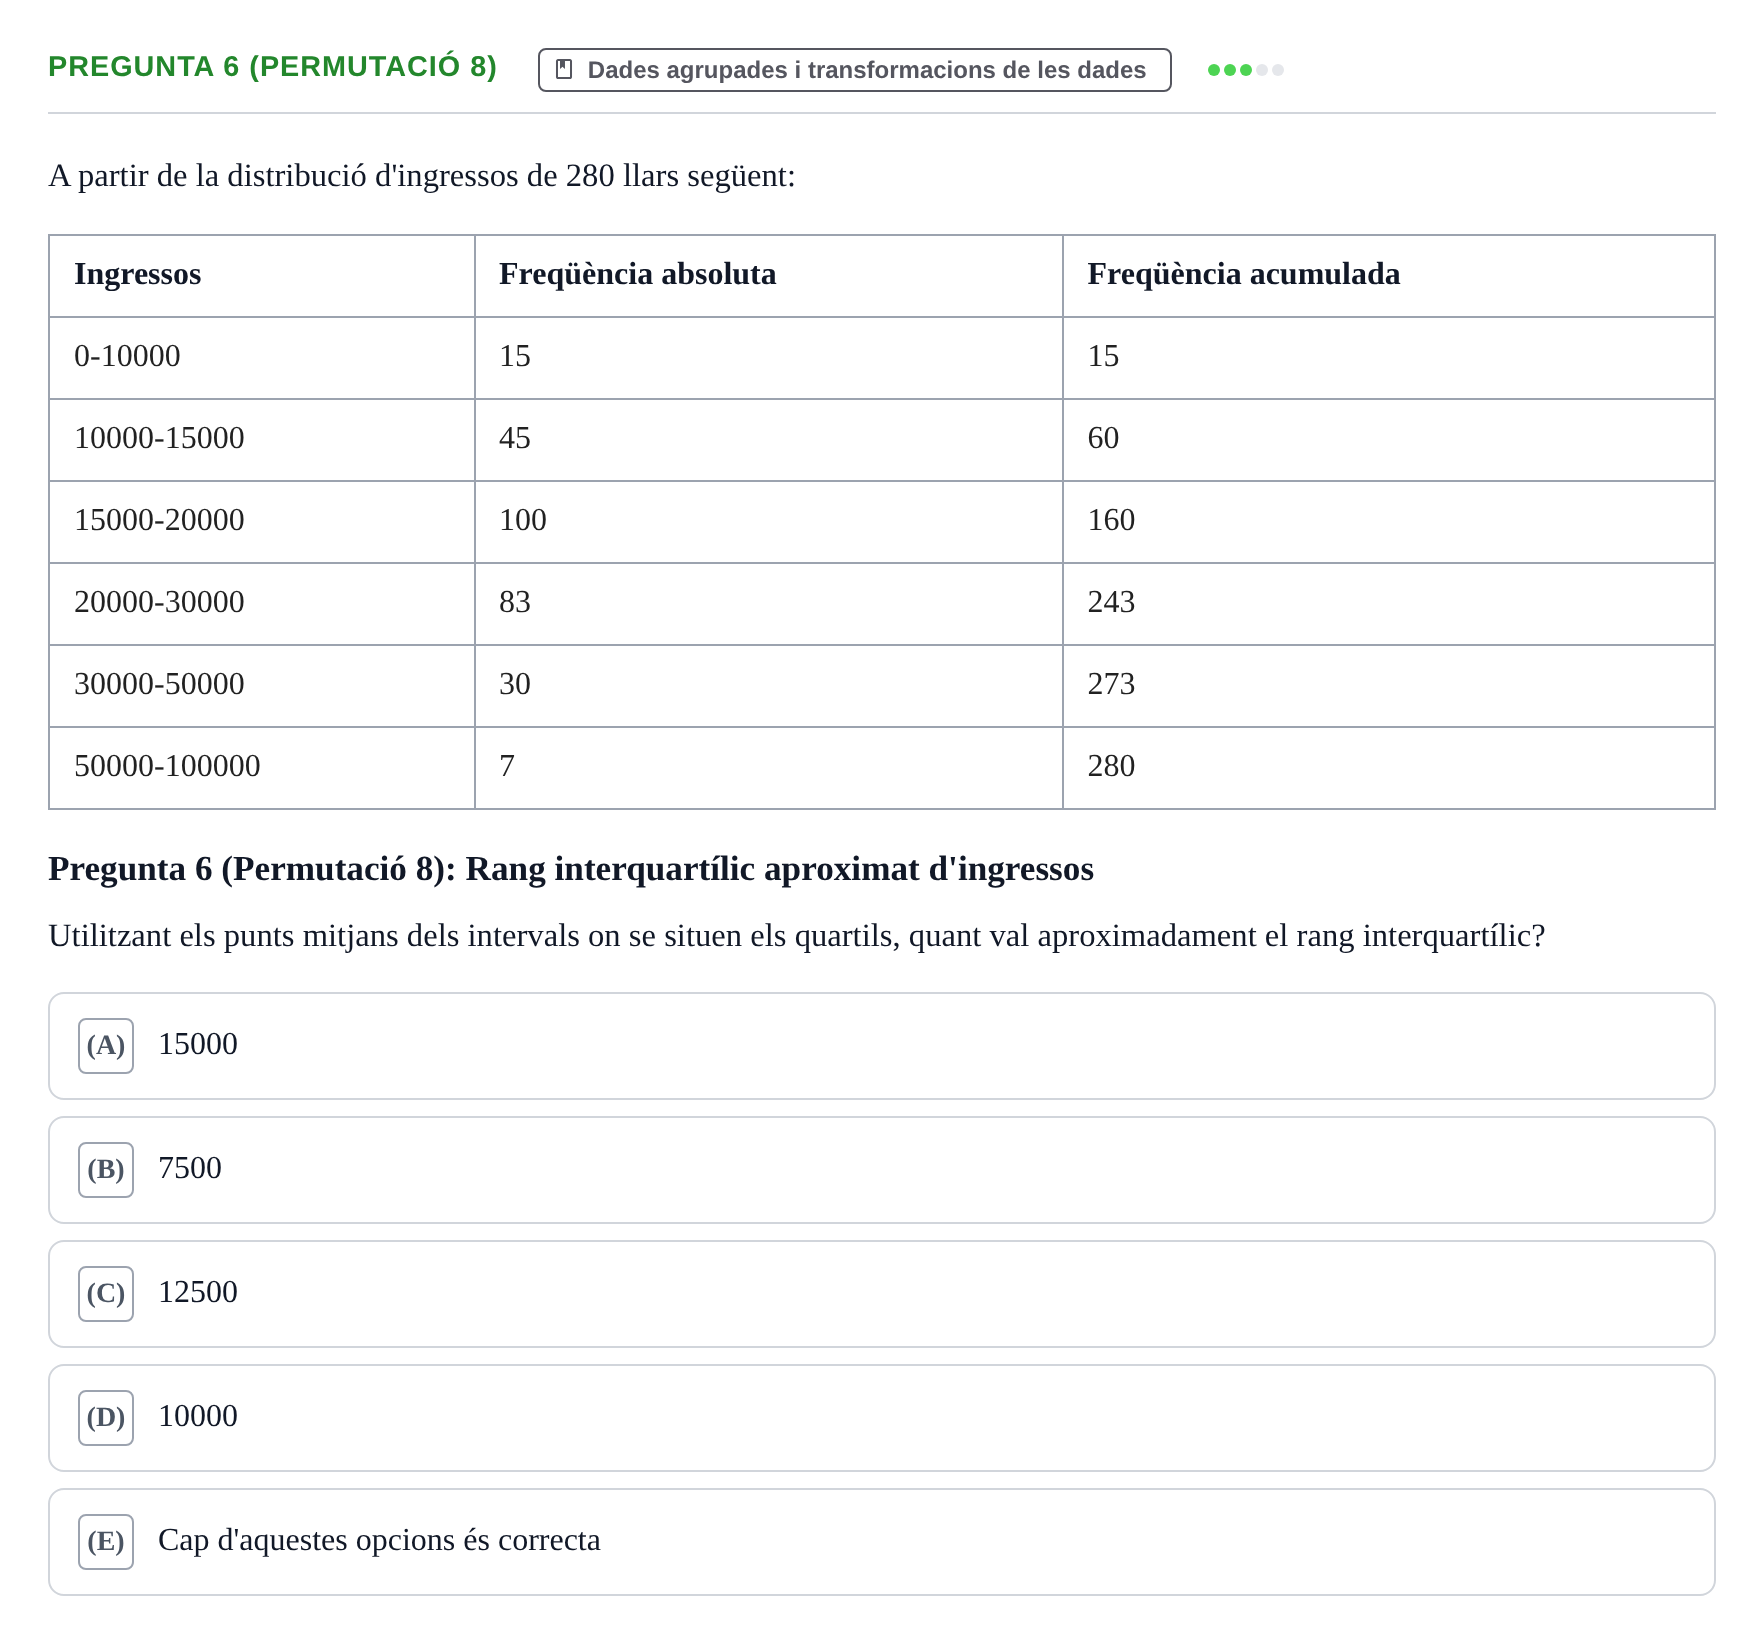Choose option E: Cap d'aquestes opcions és correcta
The image size is (1764, 1646).
coord(881,1542)
